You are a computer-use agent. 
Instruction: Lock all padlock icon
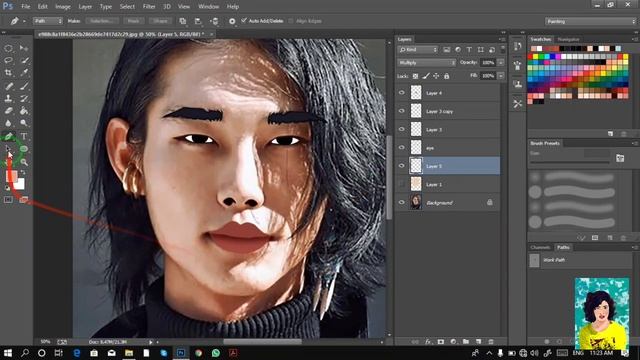click(x=447, y=76)
